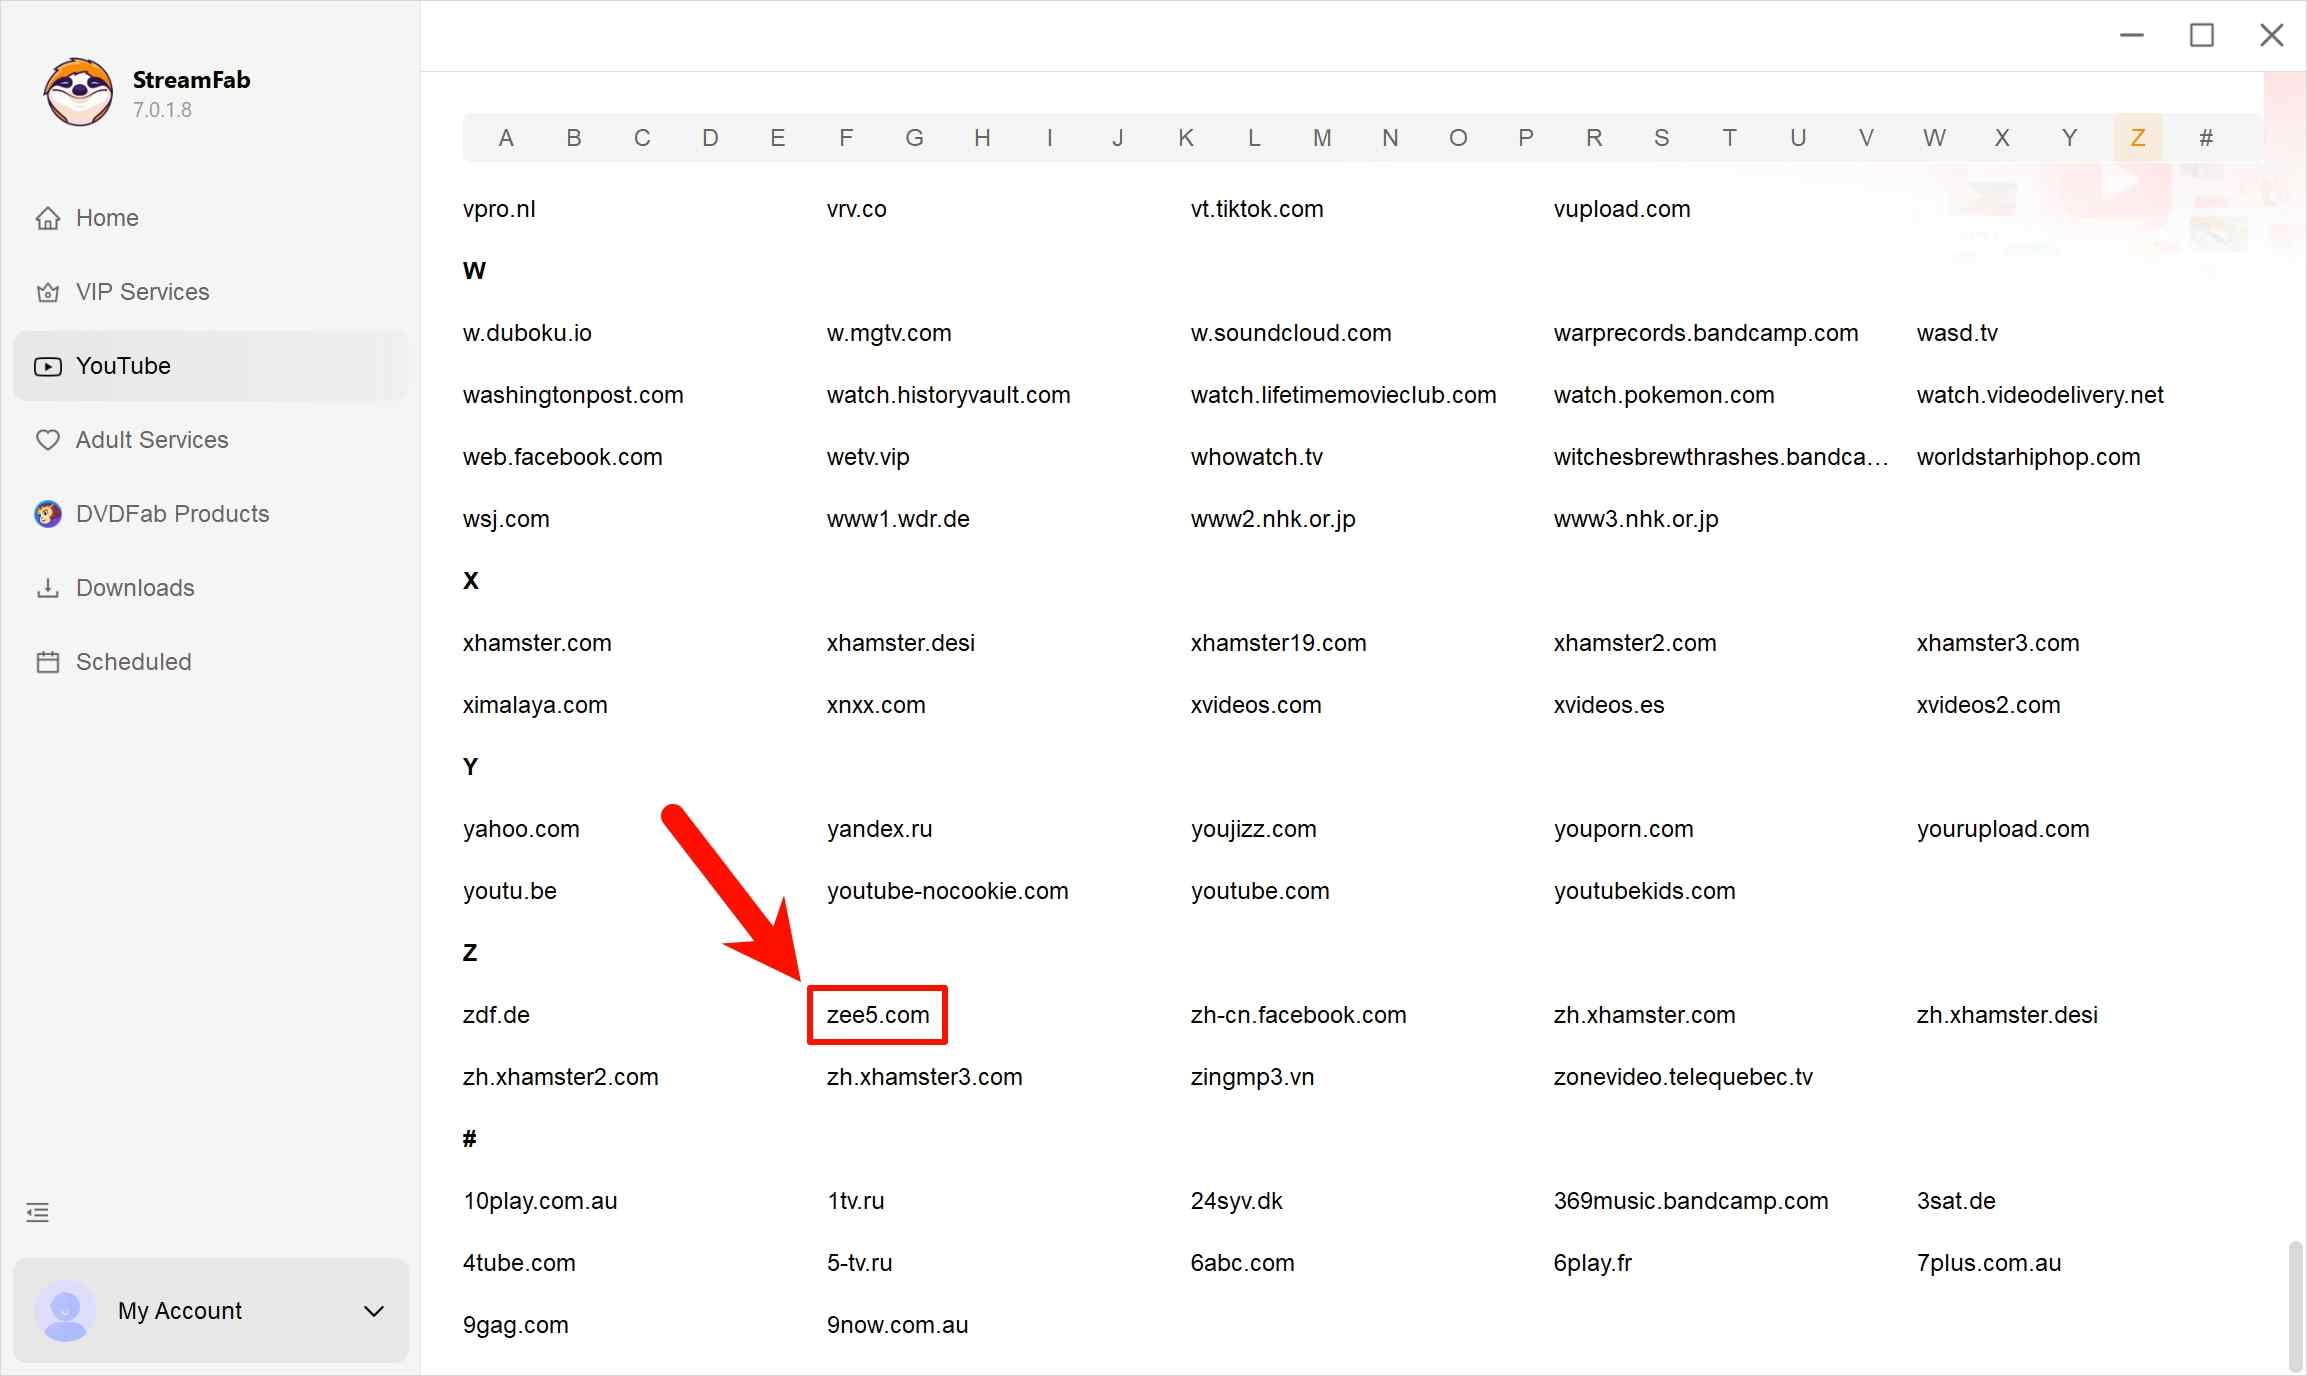This screenshot has height=1376, width=2307.
Task: Click the Adult Services heart icon
Action: point(47,440)
